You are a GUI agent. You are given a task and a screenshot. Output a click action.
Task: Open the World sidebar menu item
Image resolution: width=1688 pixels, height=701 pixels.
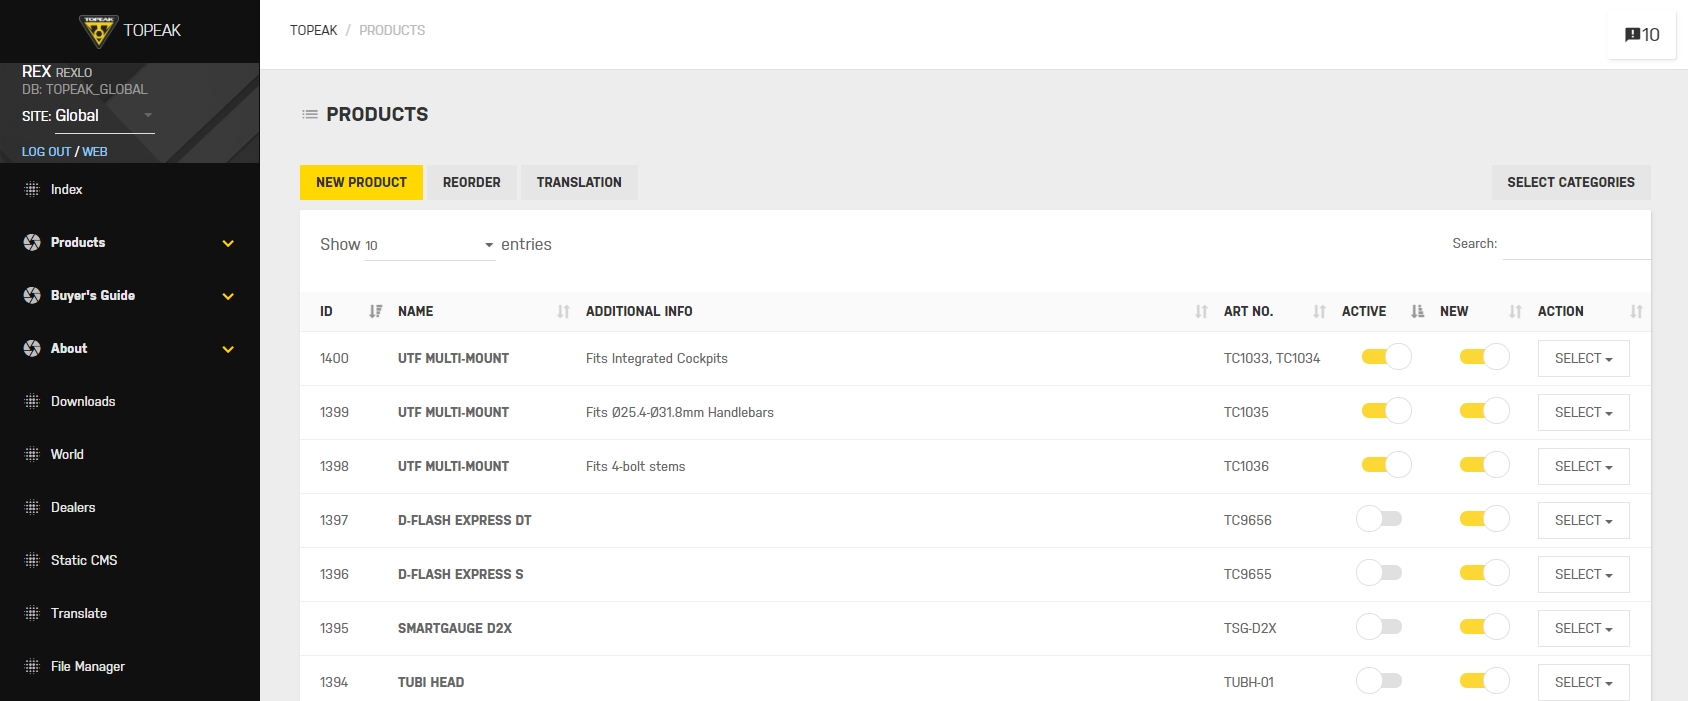point(130,454)
